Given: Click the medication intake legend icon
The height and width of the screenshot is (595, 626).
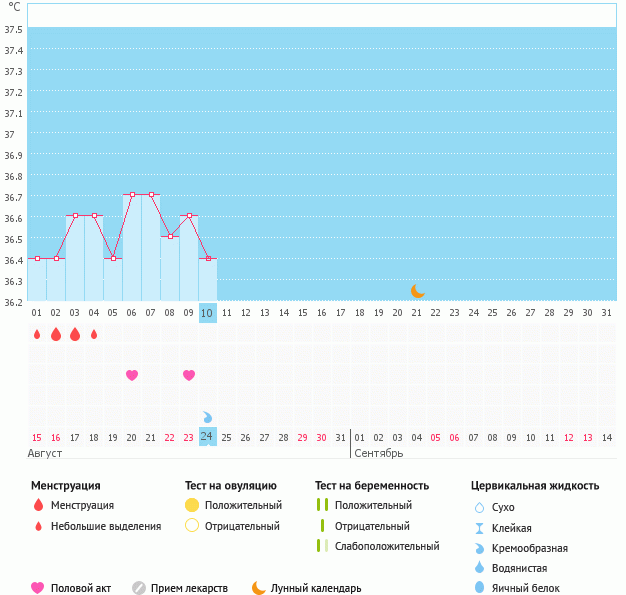Looking at the screenshot, I should coord(139,588).
